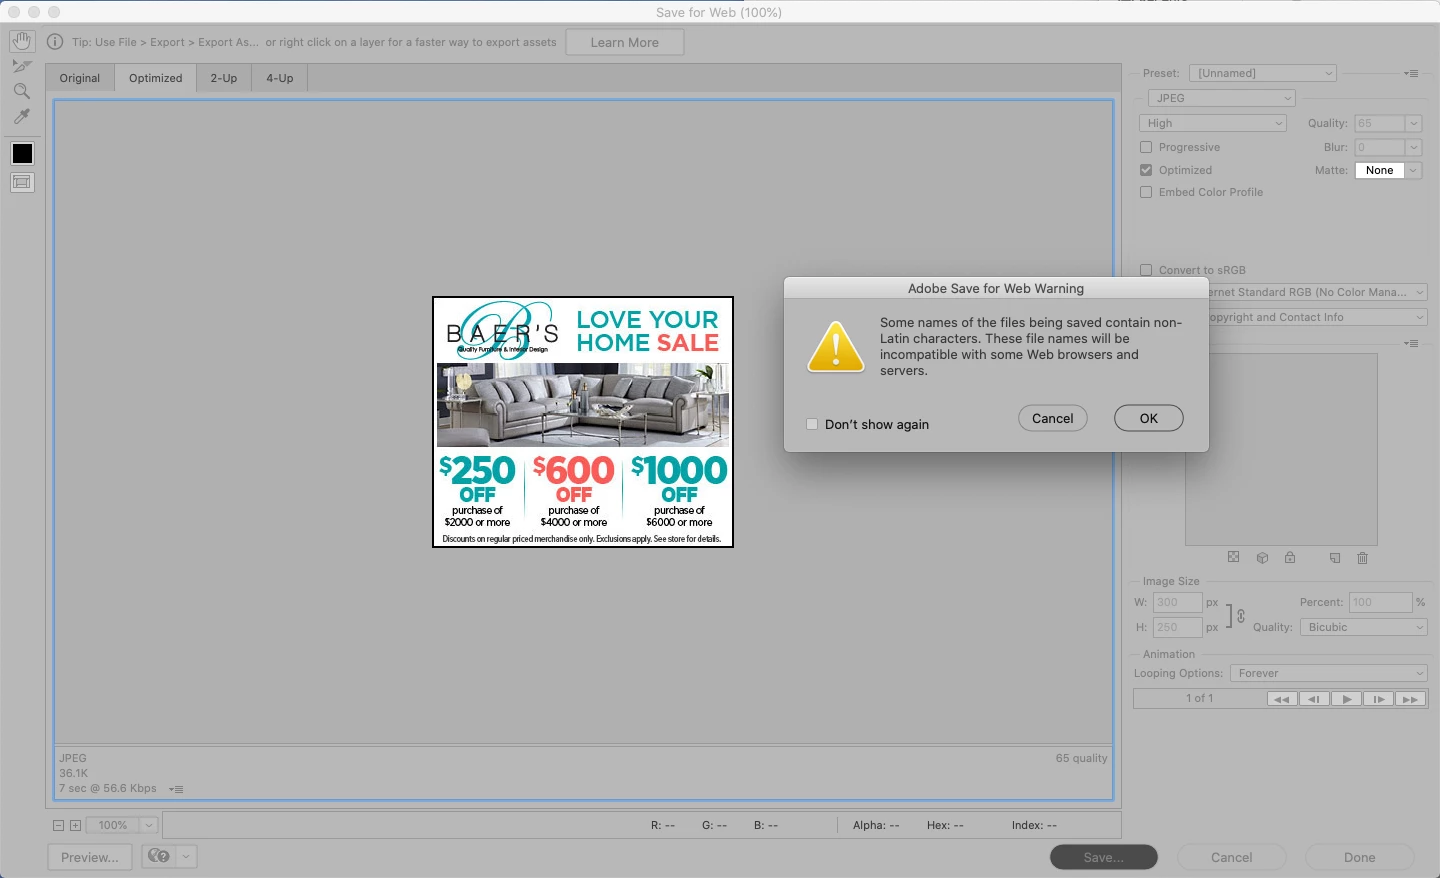1440x878 pixels.
Task: Click Cancel in Save for Web
Action: point(1232,857)
